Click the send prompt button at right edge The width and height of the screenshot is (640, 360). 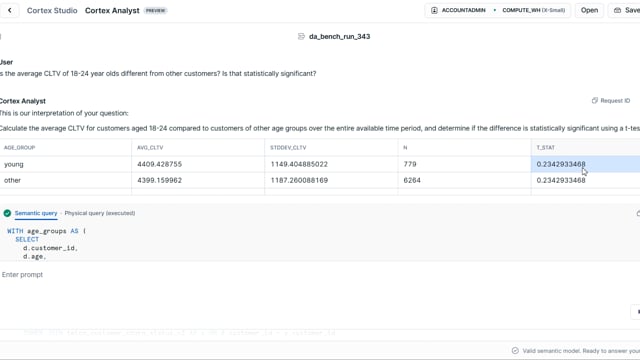coord(636,311)
